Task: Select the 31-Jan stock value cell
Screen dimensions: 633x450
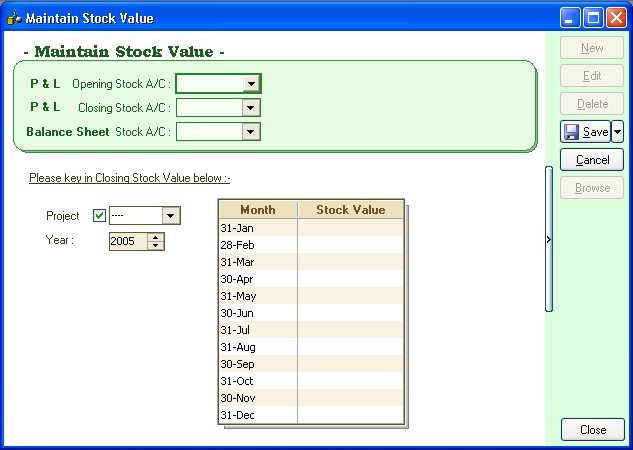Action: coord(350,228)
